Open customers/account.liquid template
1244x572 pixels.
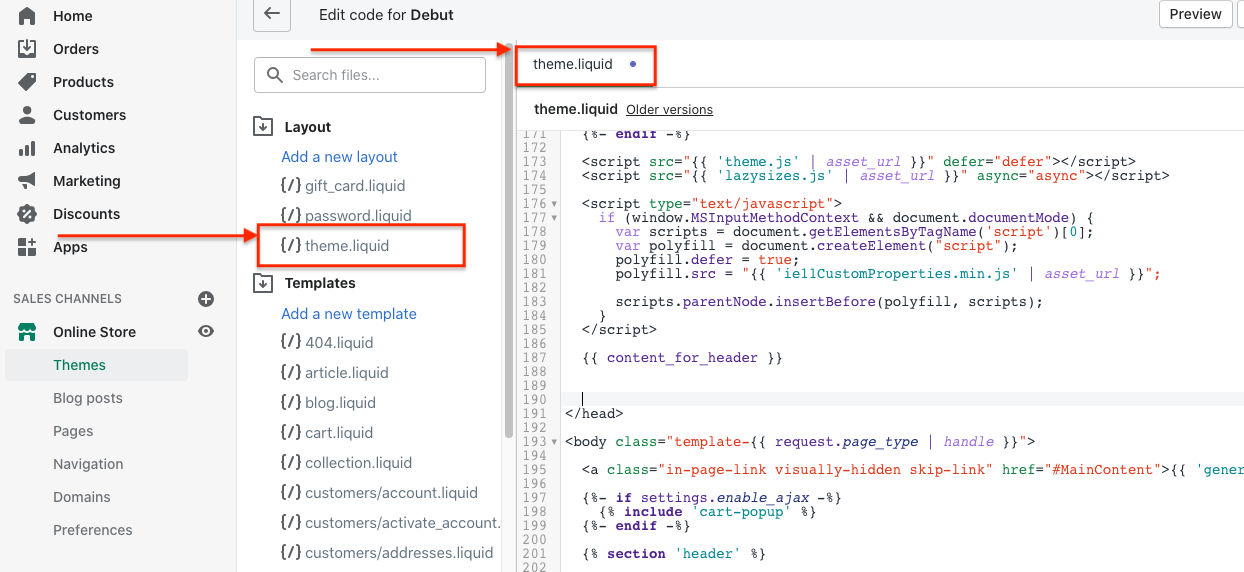click(391, 492)
